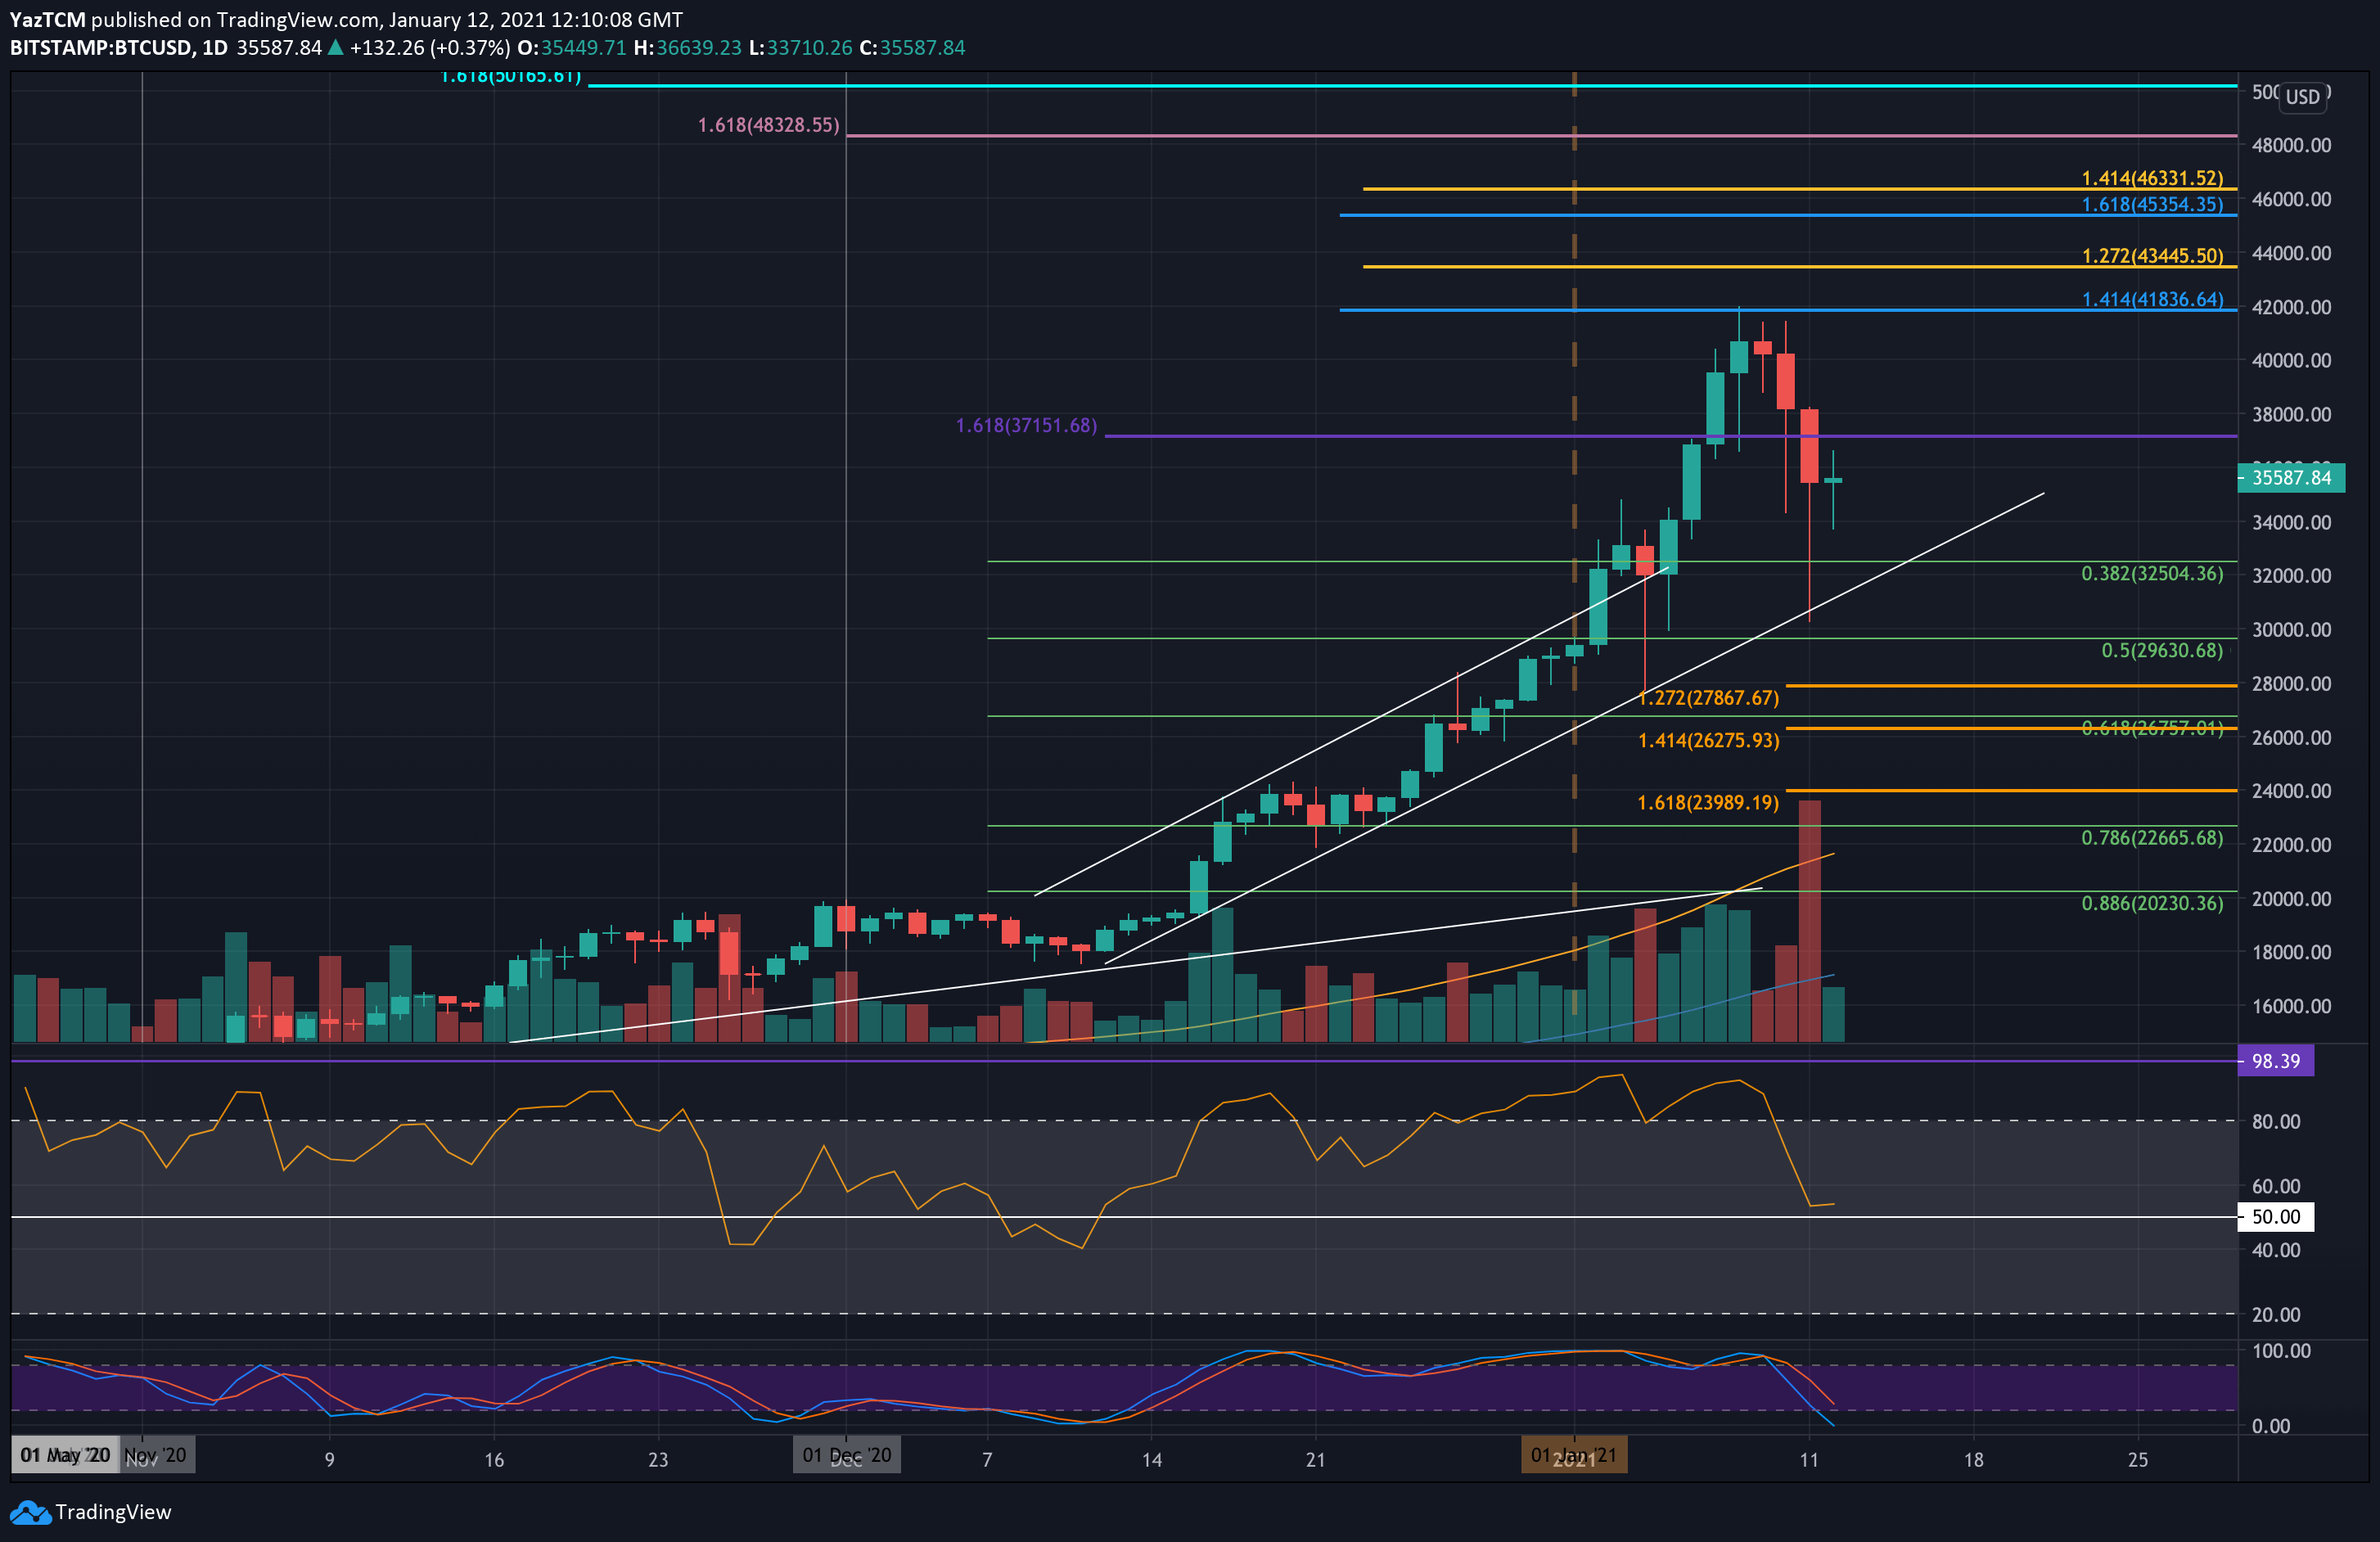Click the 1.414(41836.64) blue Fibonacci label
Screen dimensions: 2380x1542
2152,299
